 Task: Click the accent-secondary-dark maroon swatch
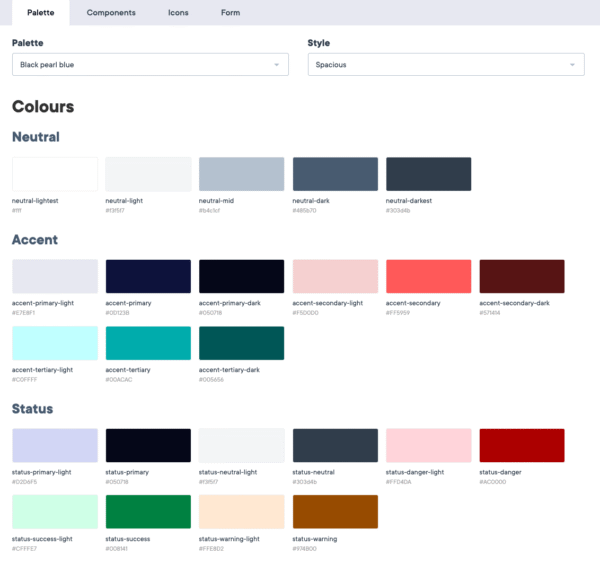click(521, 276)
